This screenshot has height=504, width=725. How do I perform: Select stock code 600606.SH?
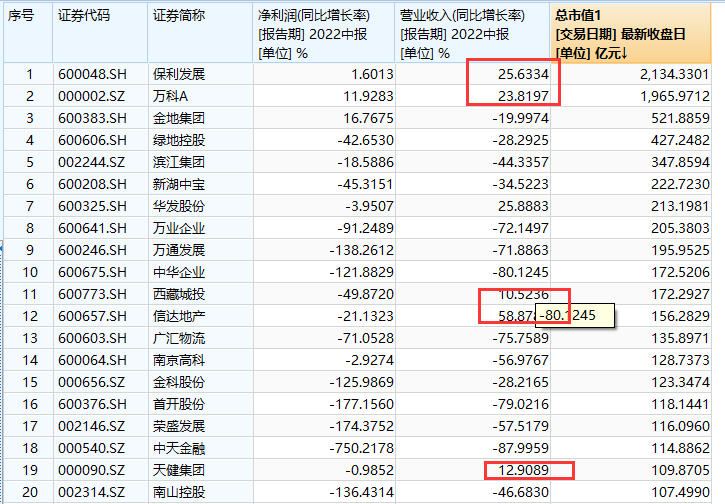(x=92, y=140)
